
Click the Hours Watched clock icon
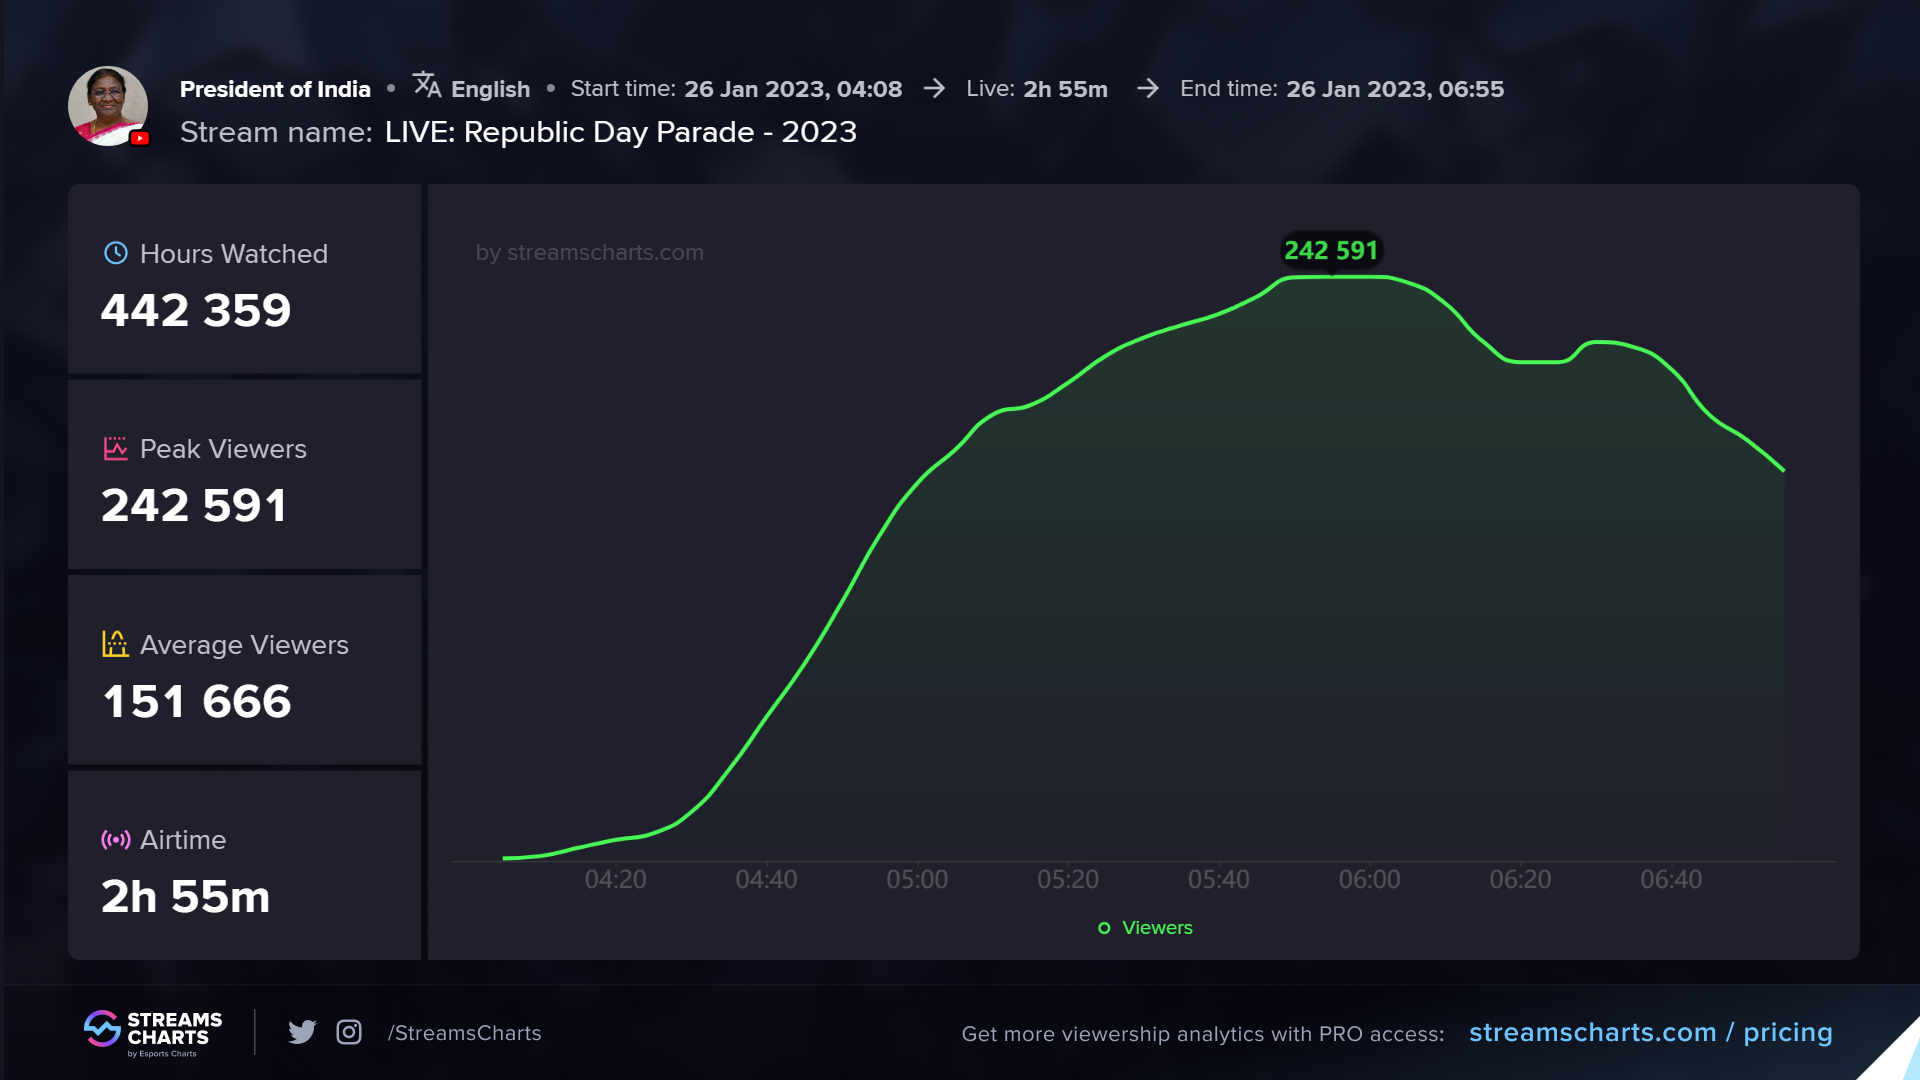click(116, 253)
